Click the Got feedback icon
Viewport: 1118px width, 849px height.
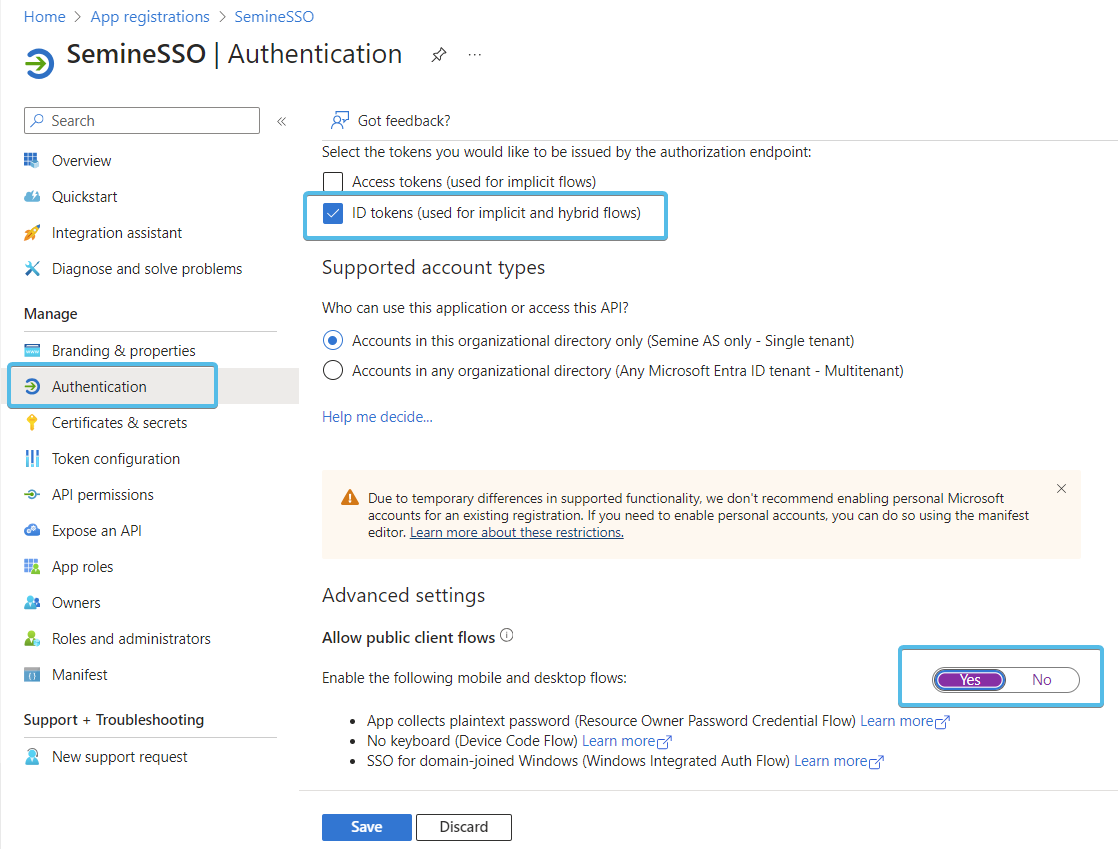pos(340,121)
